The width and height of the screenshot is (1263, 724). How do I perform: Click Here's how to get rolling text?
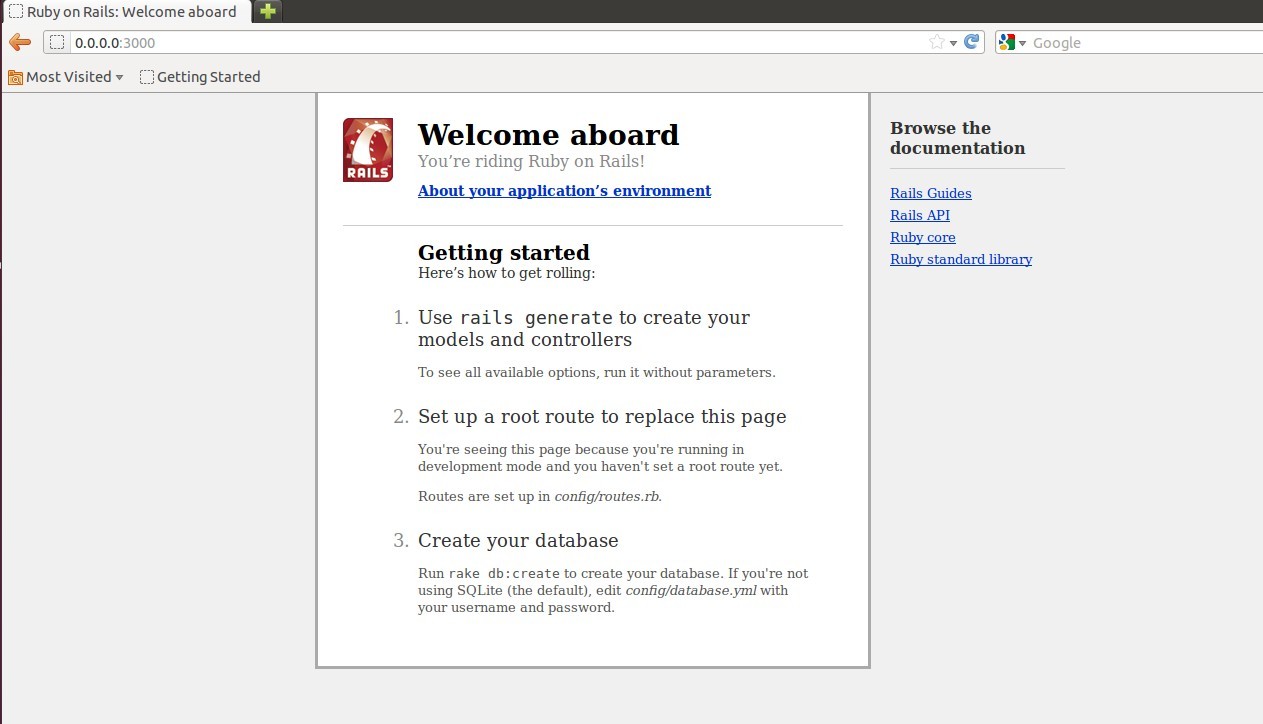(507, 273)
